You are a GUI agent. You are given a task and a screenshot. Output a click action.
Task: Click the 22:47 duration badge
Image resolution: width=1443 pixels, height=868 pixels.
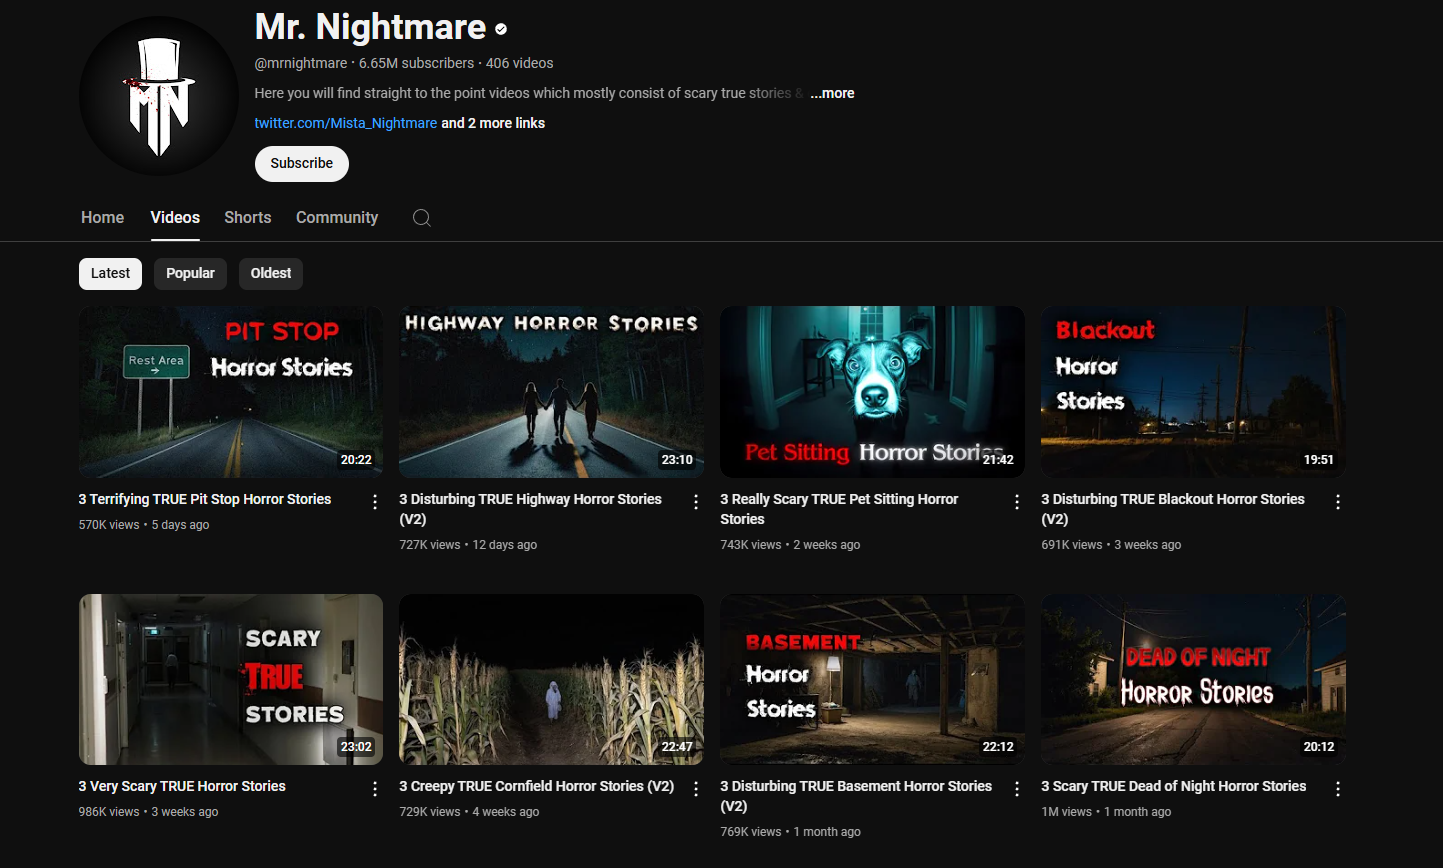pyautogui.click(x=677, y=747)
